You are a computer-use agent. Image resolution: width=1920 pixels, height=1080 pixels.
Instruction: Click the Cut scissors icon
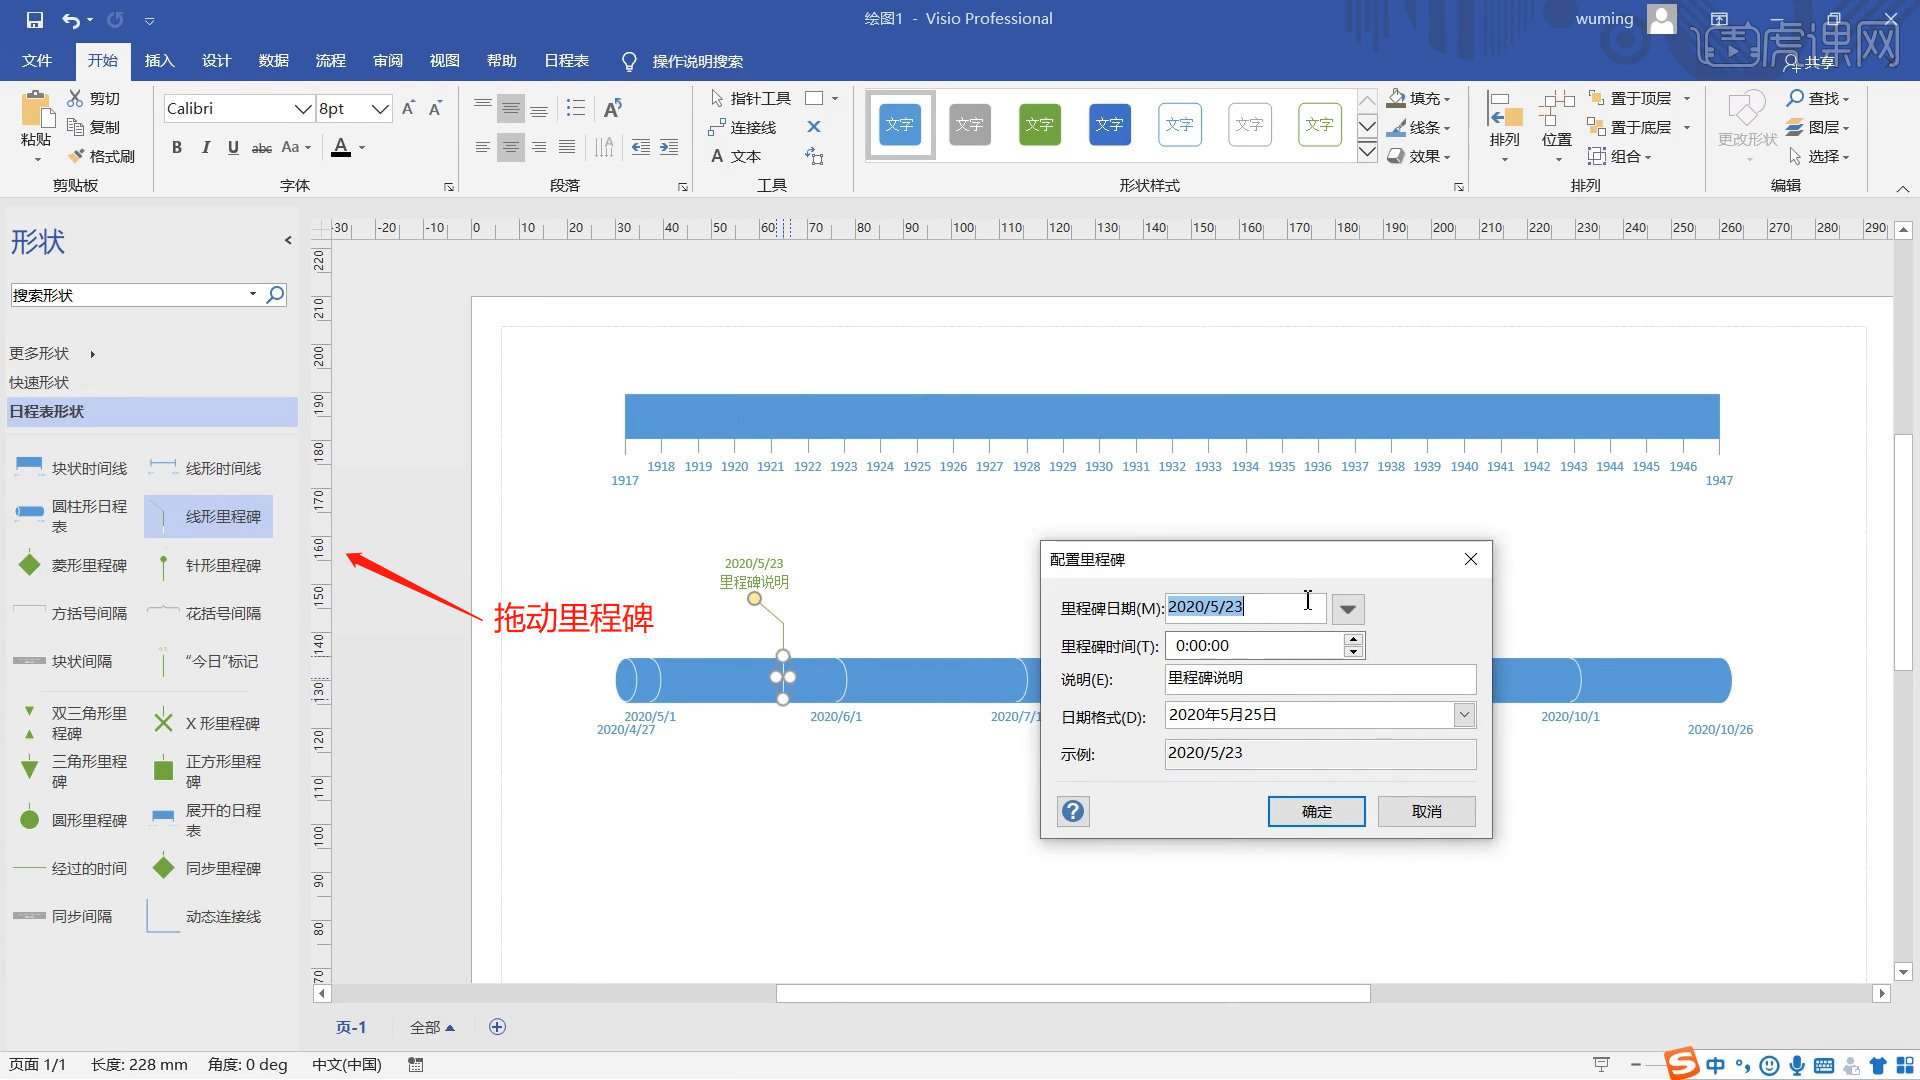(x=75, y=98)
